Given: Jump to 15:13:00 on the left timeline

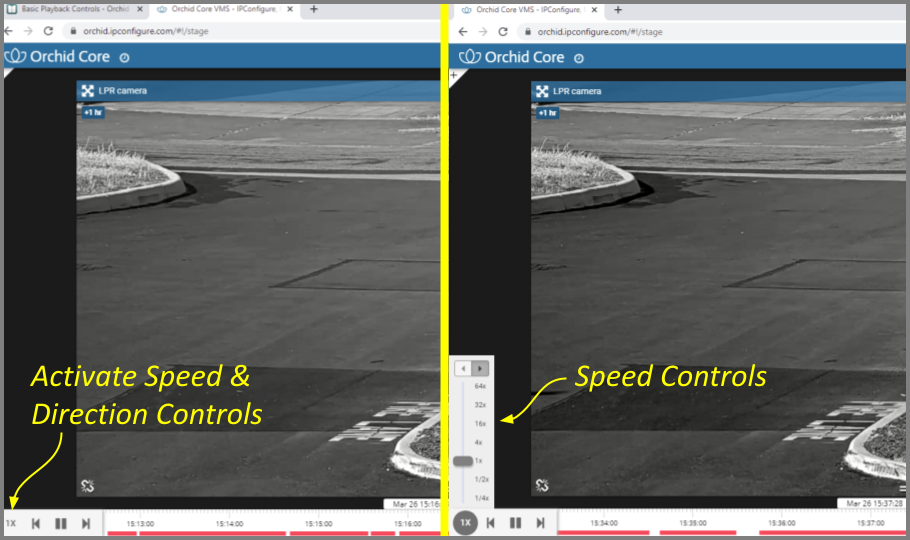Looking at the screenshot, I should tap(140, 524).
